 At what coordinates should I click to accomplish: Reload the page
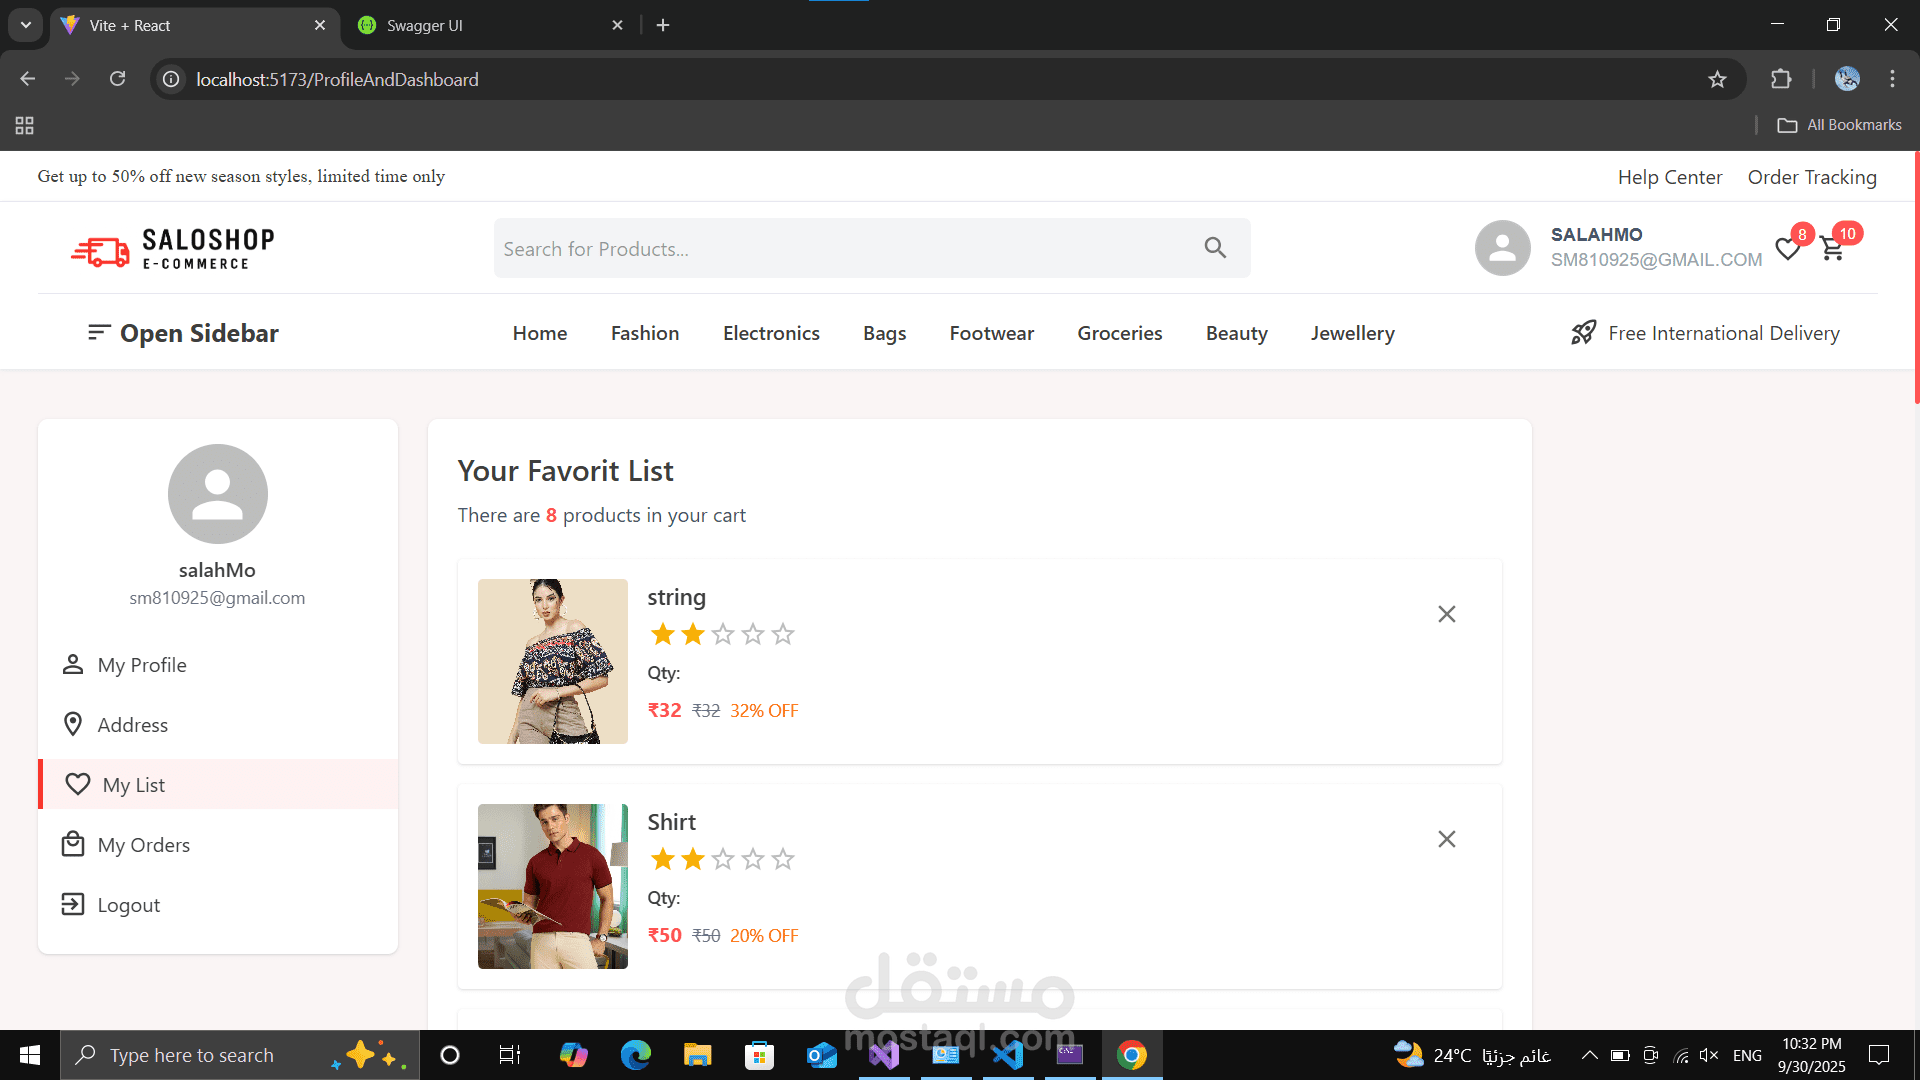(x=117, y=79)
